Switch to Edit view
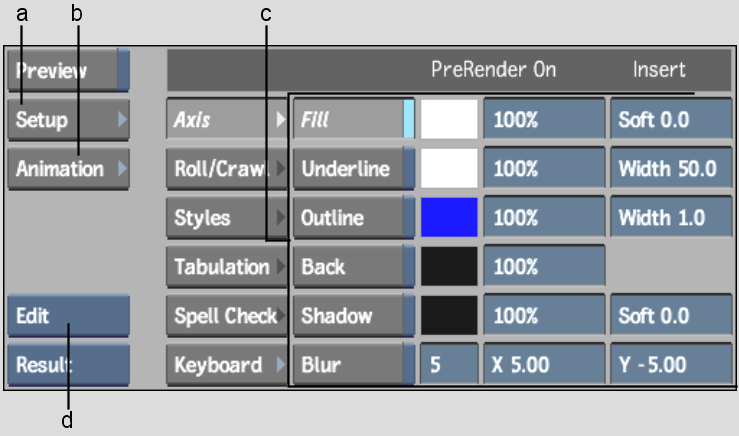 tap(68, 315)
